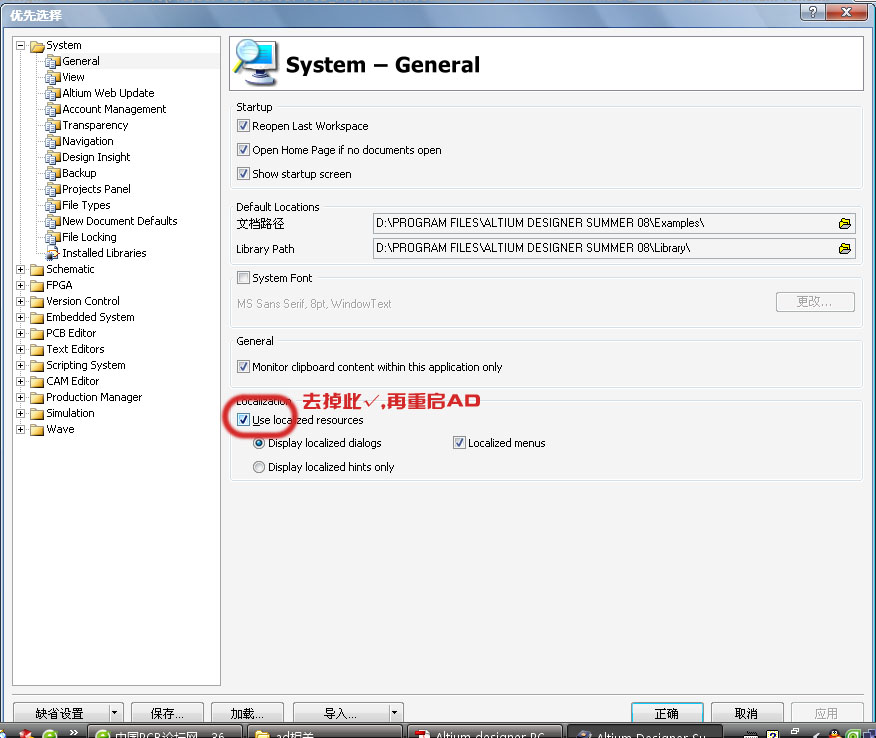Expand the Version Control node
876x738 pixels.
pyautogui.click(x=21, y=302)
